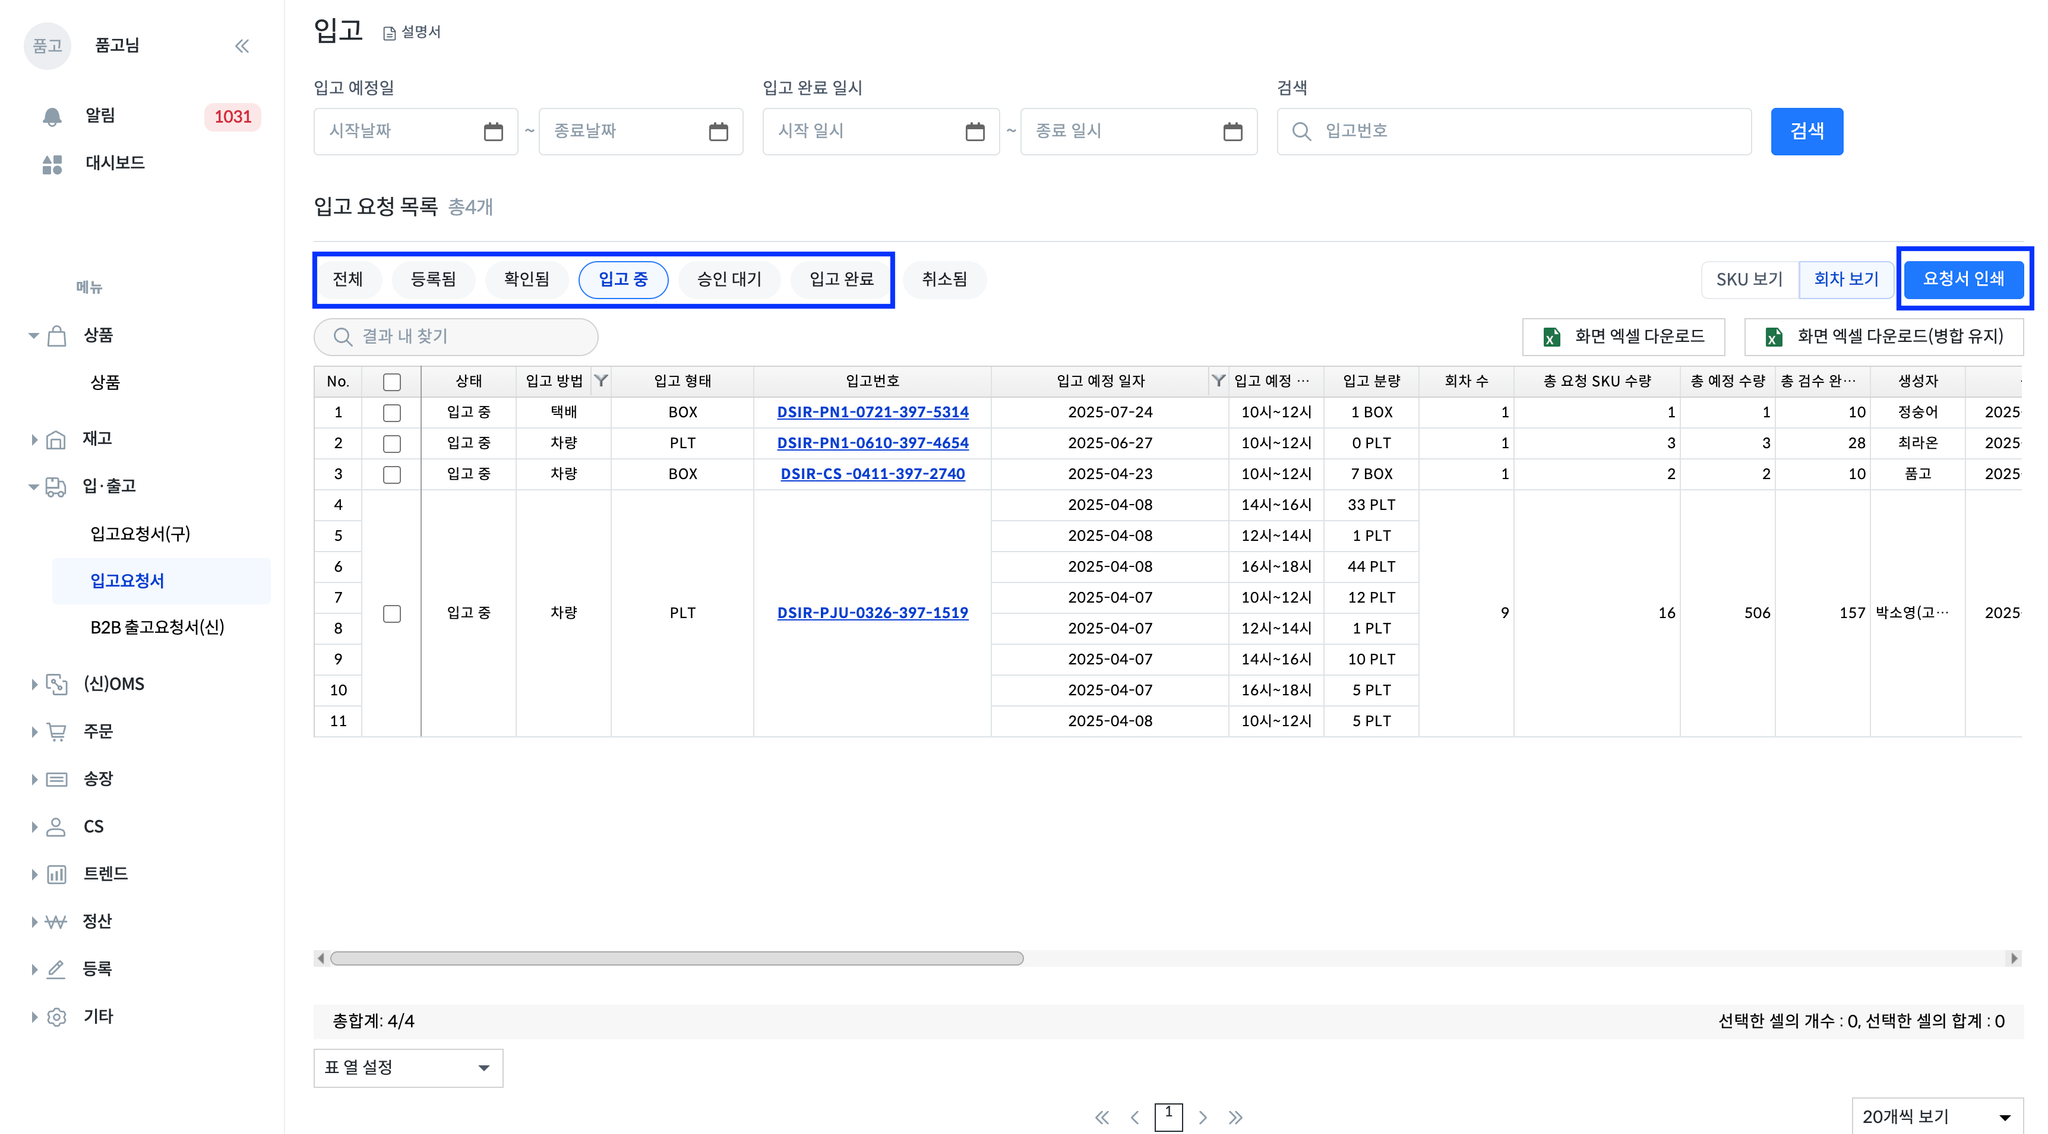Select the 확인됨 status tab
Viewport: 2048px width, 1134px height.
tap(527, 280)
